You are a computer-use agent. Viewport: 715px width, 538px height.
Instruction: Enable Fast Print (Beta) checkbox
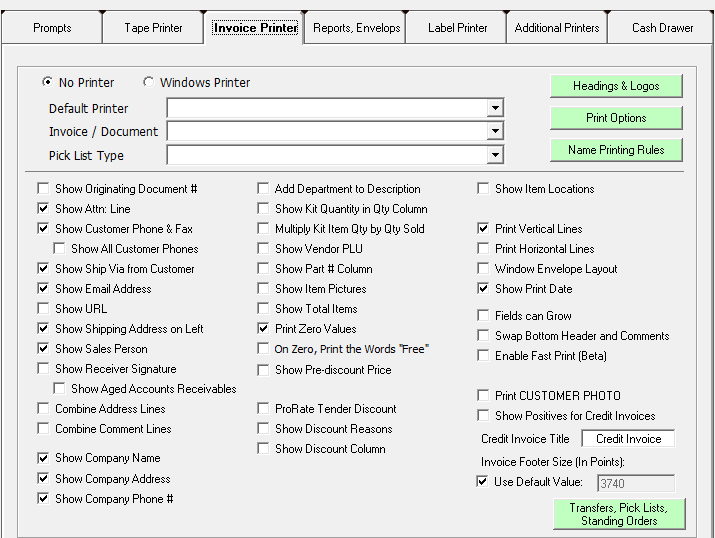click(483, 356)
